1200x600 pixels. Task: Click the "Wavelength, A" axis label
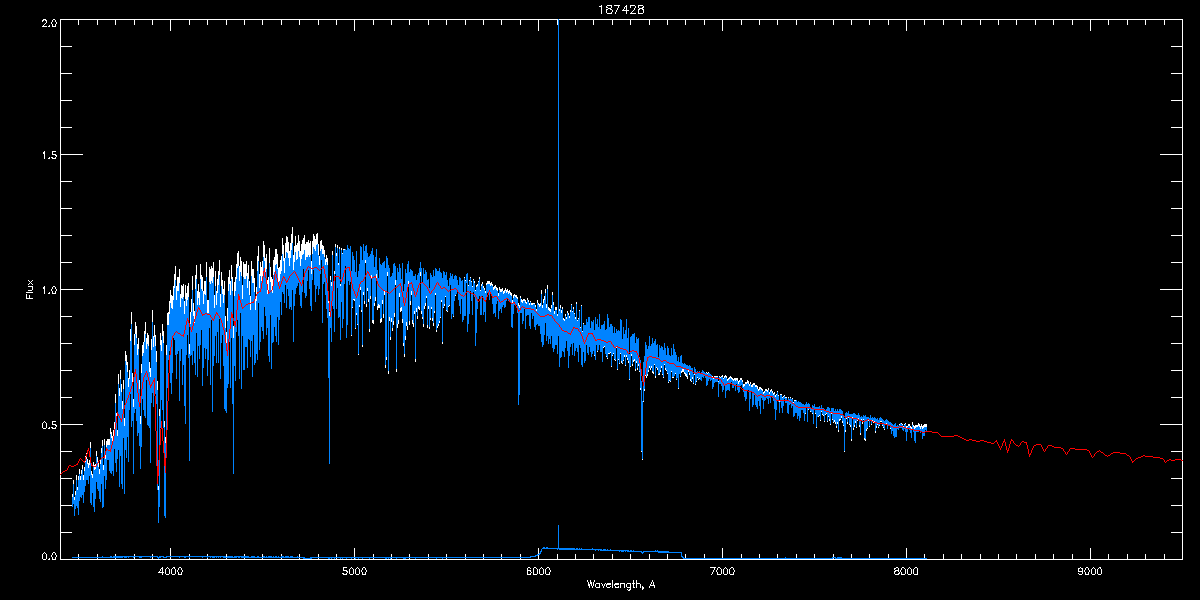(x=621, y=584)
